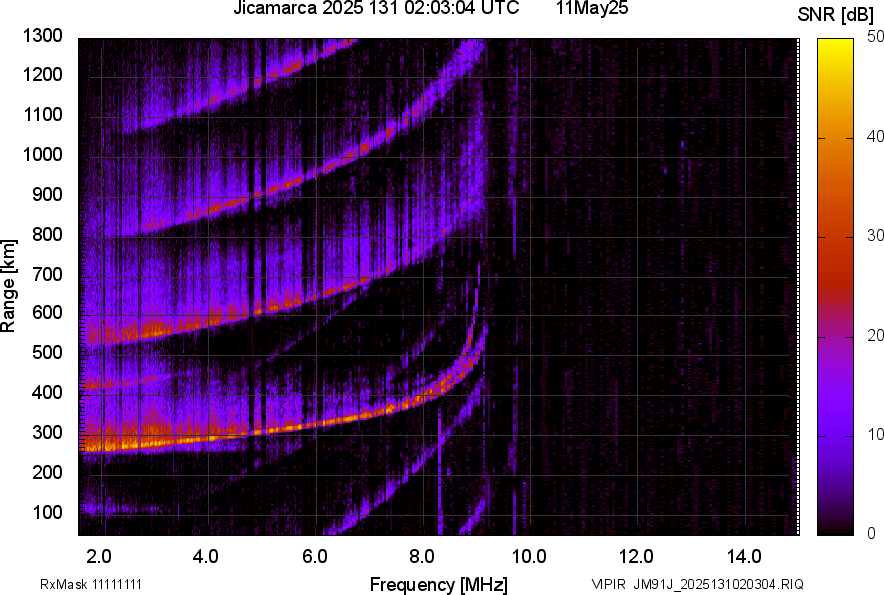Click the colorbar value '0'
Viewport: 884px width, 595px height.
pos(872,533)
